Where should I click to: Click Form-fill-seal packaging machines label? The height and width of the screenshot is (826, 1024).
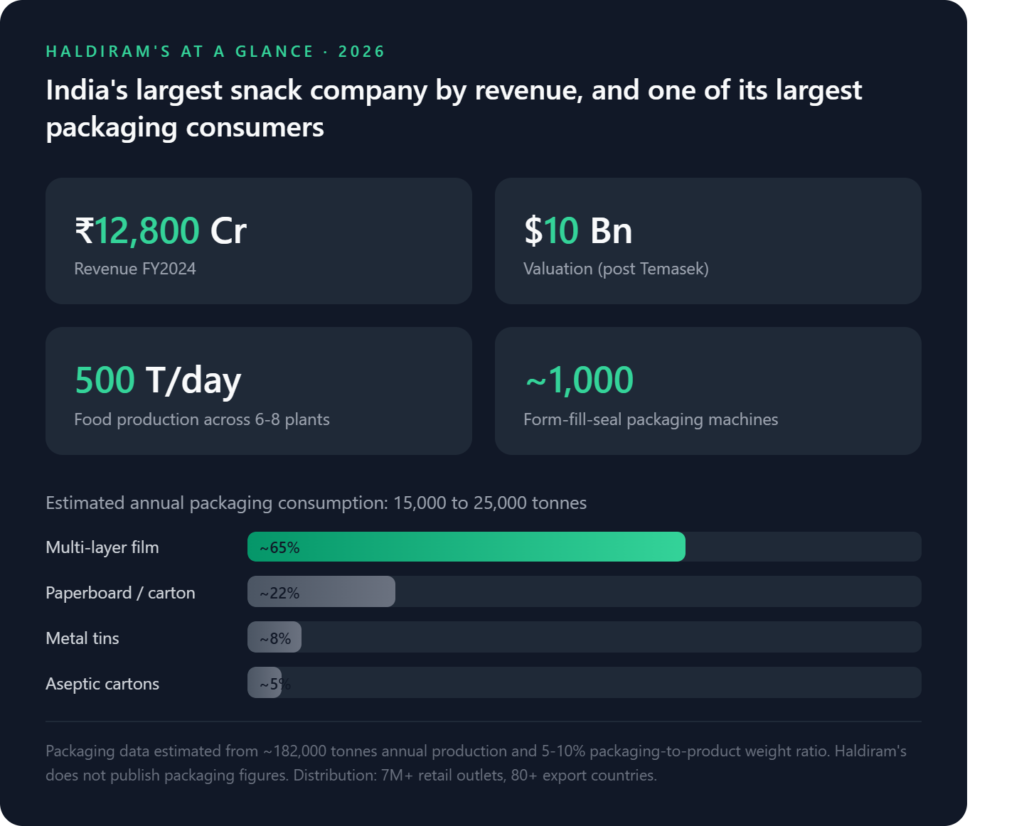pos(650,419)
